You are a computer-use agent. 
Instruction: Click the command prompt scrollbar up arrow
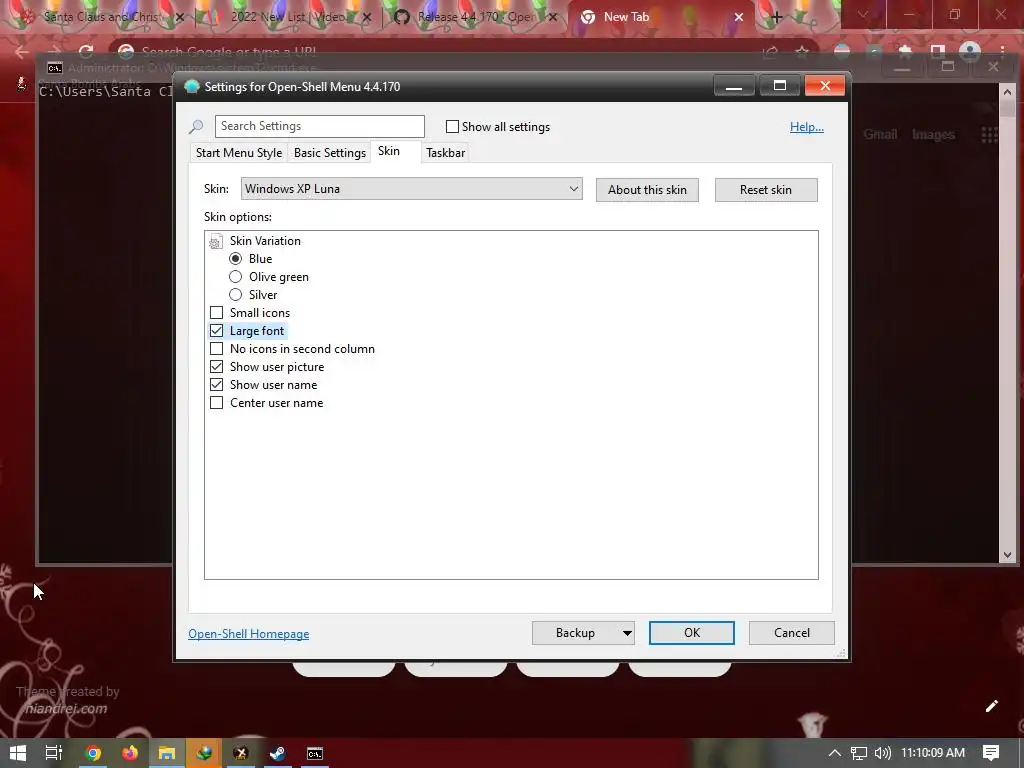pos(1007,92)
